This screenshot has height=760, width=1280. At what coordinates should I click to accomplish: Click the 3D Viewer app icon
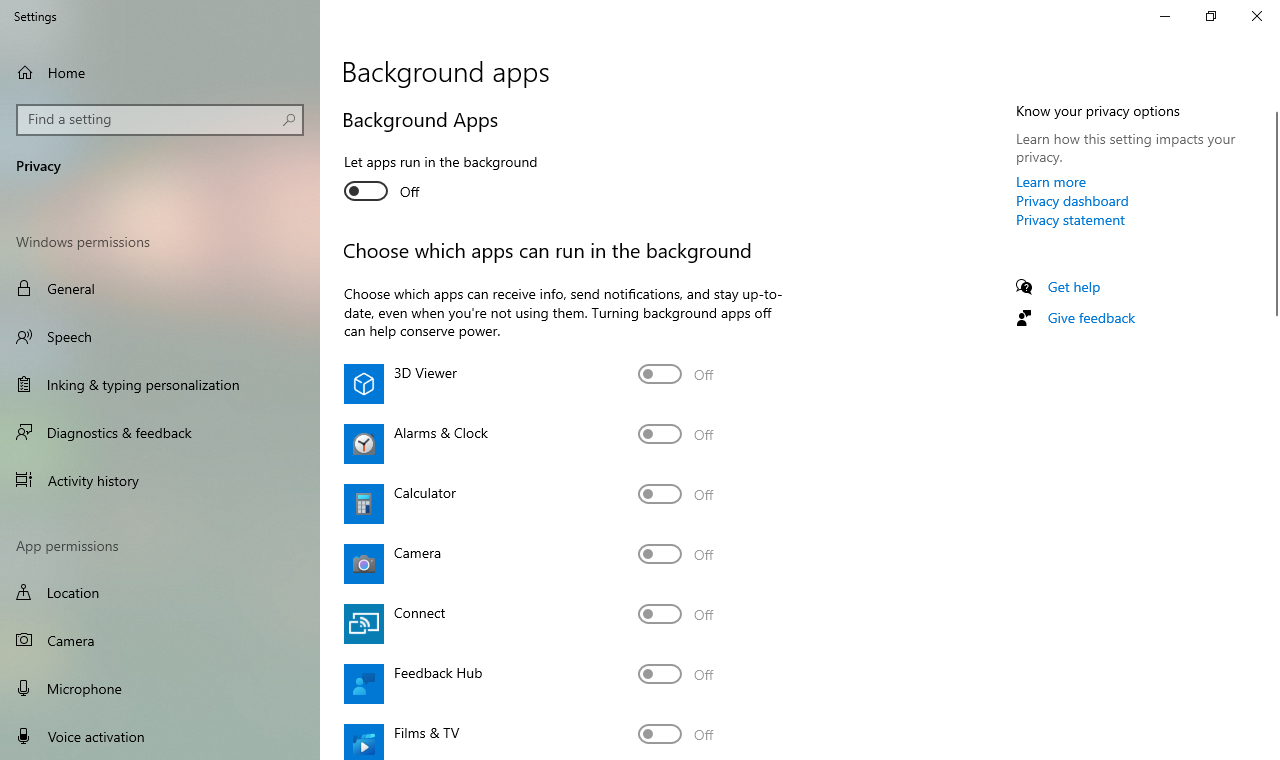pyautogui.click(x=364, y=384)
